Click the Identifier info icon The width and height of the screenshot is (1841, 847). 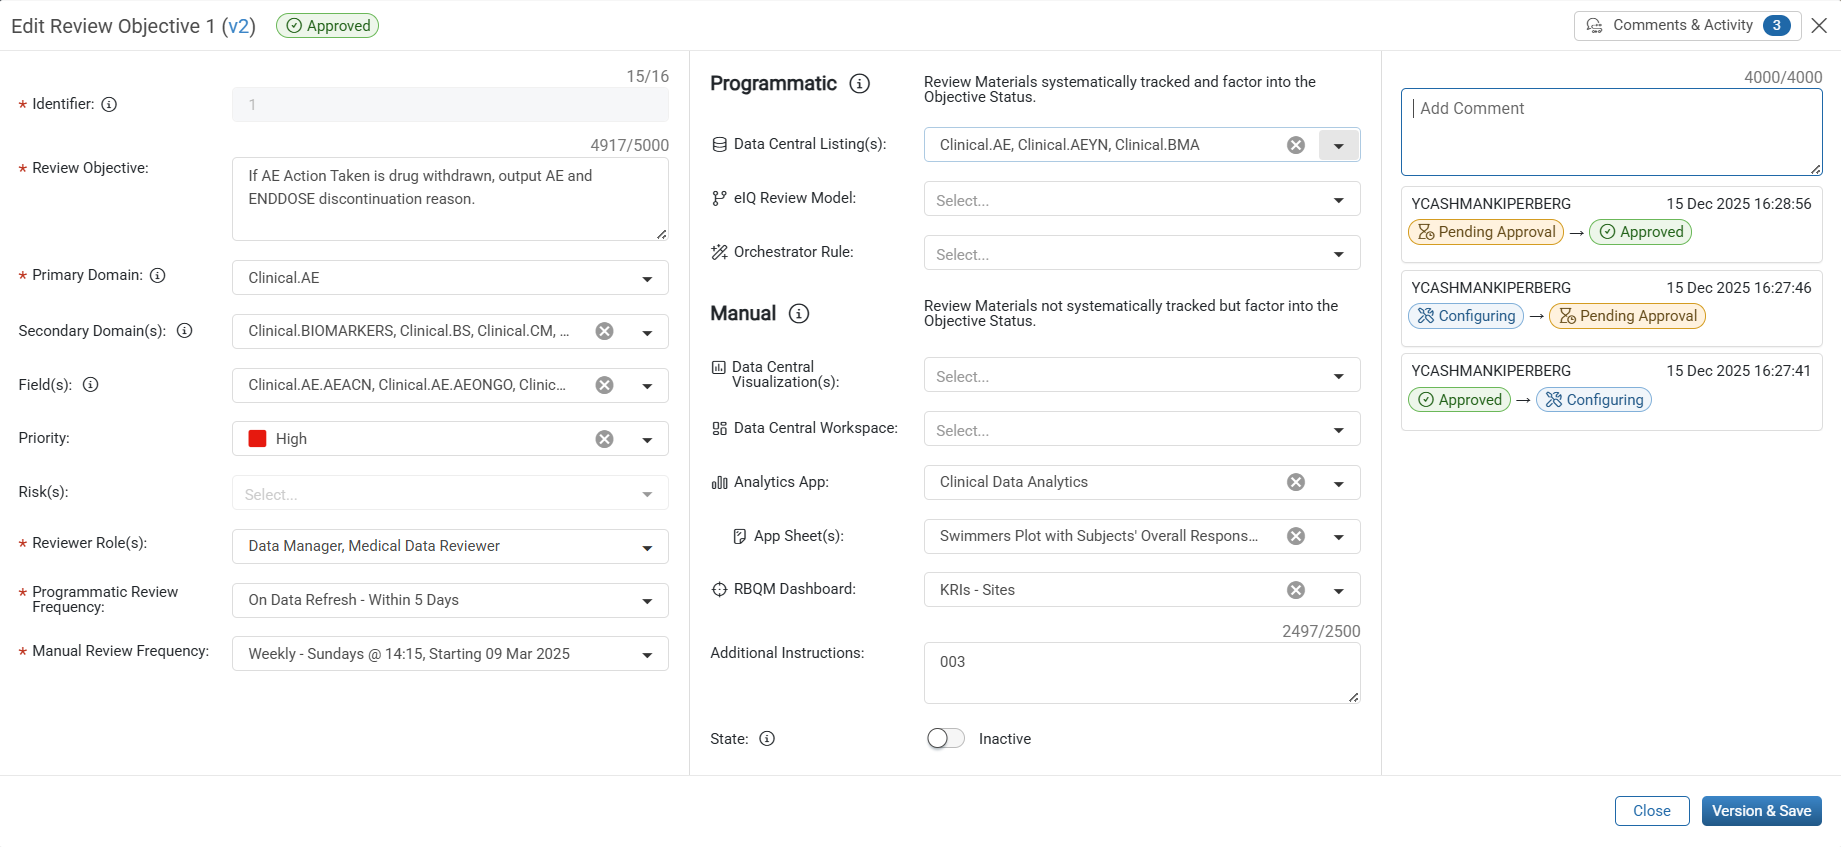110,104
